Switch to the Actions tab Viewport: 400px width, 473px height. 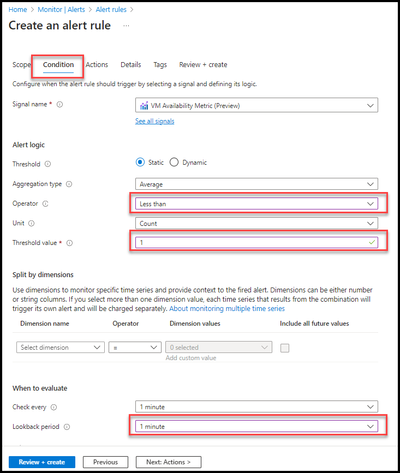point(97,65)
